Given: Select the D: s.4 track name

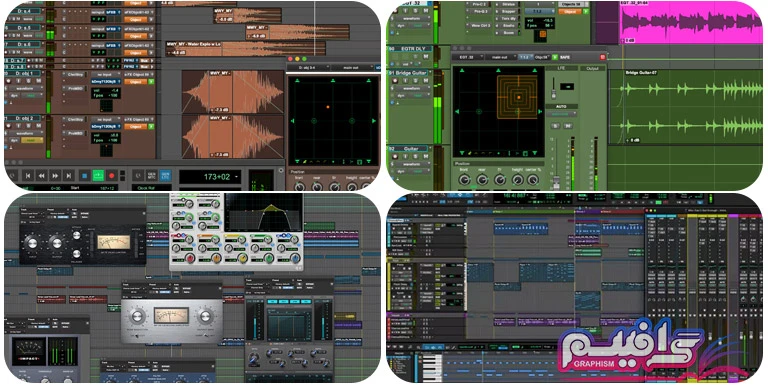Looking at the screenshot, I should [23, 11].
